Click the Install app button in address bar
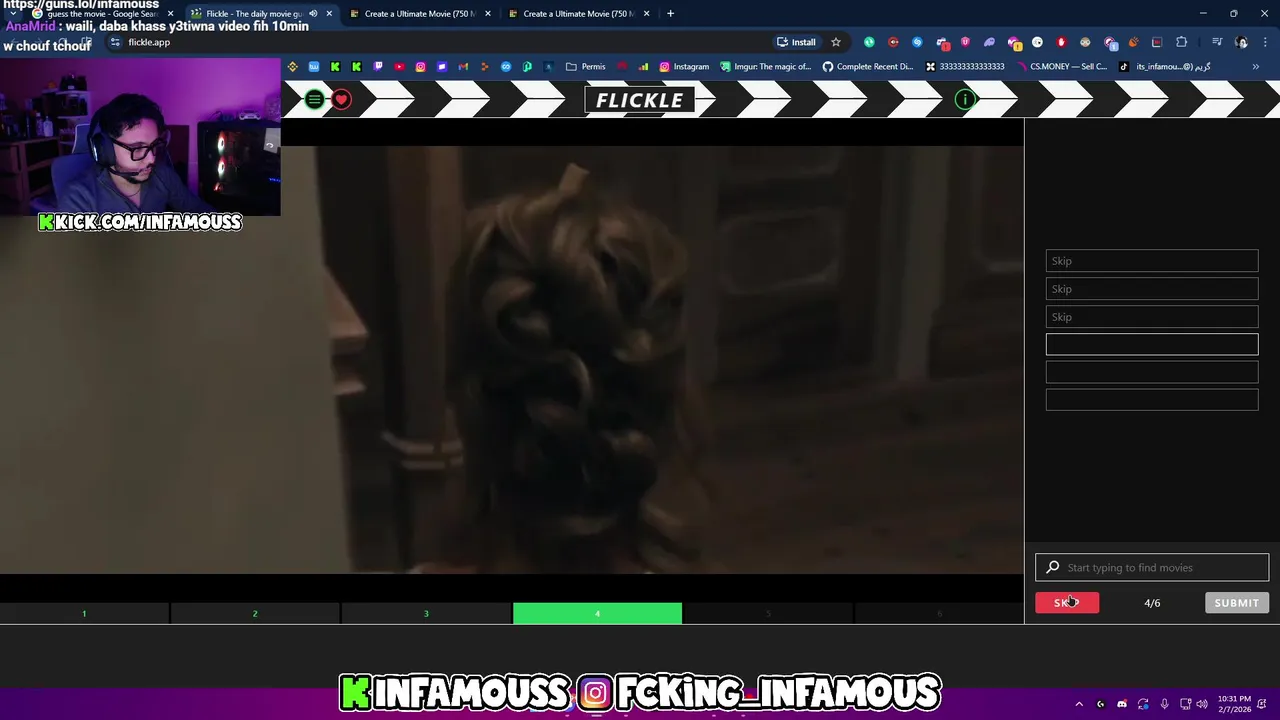 point(797,42)
